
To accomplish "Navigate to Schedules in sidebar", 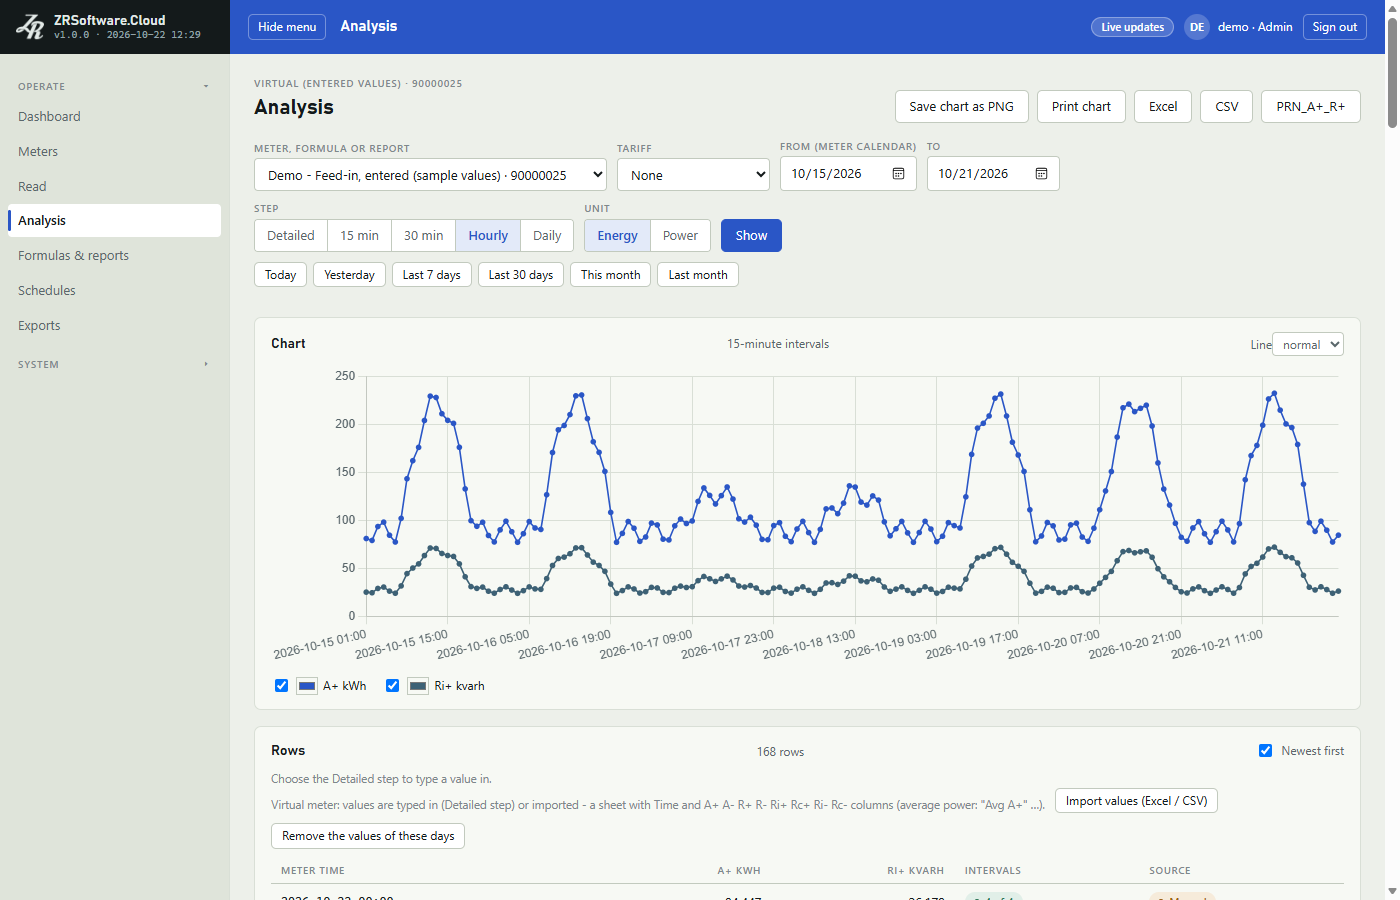I will tap(115, 290).
